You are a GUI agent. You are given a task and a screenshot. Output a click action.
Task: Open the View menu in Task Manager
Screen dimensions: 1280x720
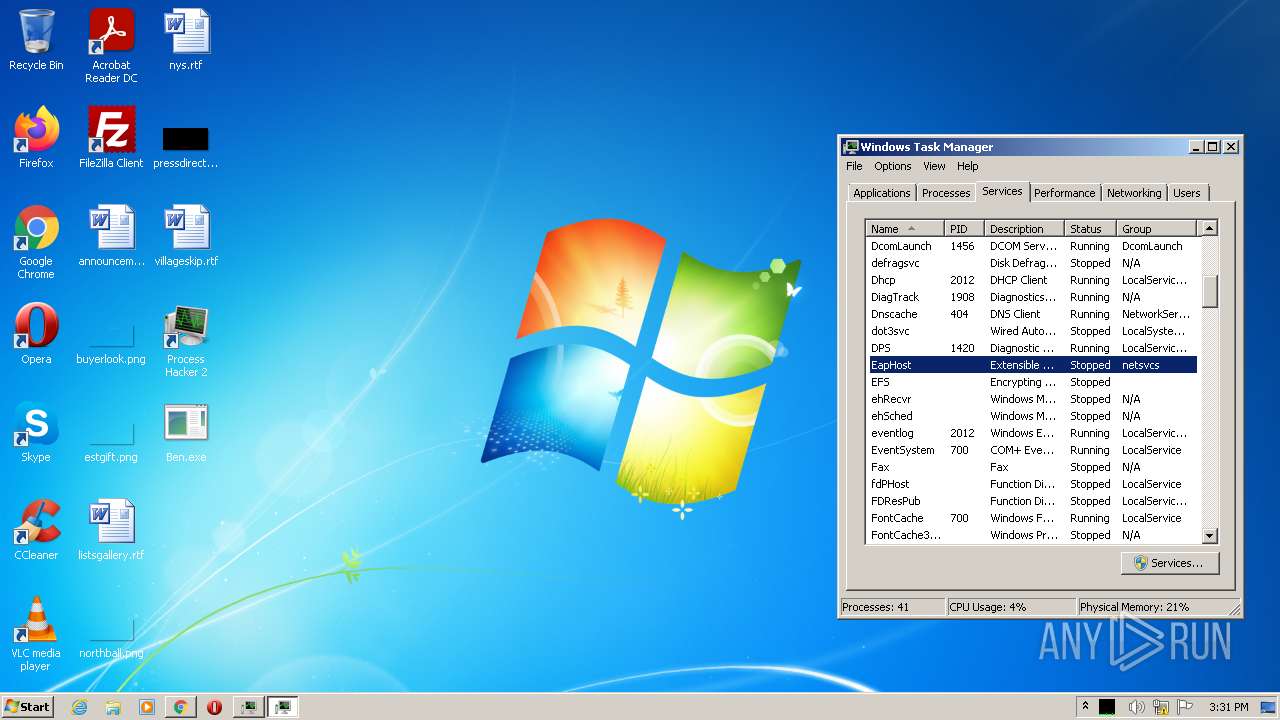click(x=934, y=166)
